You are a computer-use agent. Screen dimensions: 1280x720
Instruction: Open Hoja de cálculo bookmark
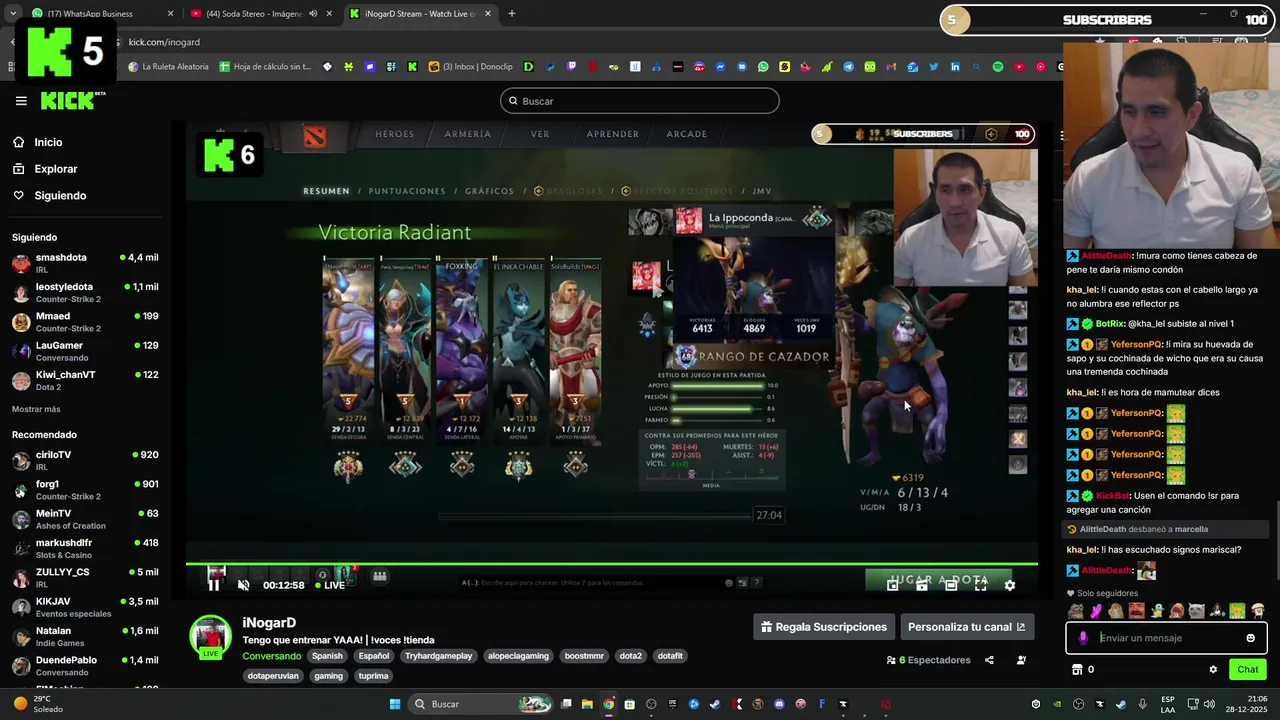point(265,67)
